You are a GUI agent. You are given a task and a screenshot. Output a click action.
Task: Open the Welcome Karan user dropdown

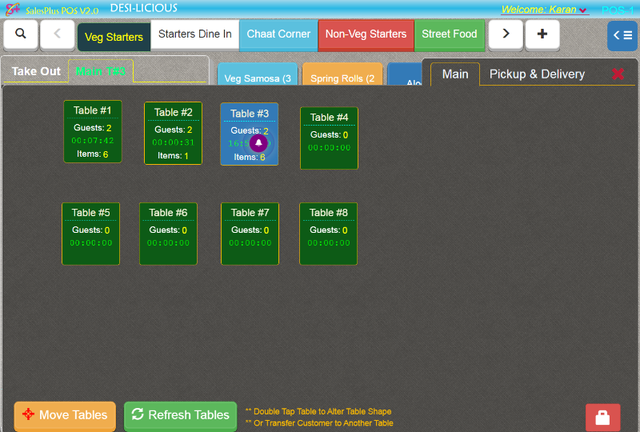point(544,10)
